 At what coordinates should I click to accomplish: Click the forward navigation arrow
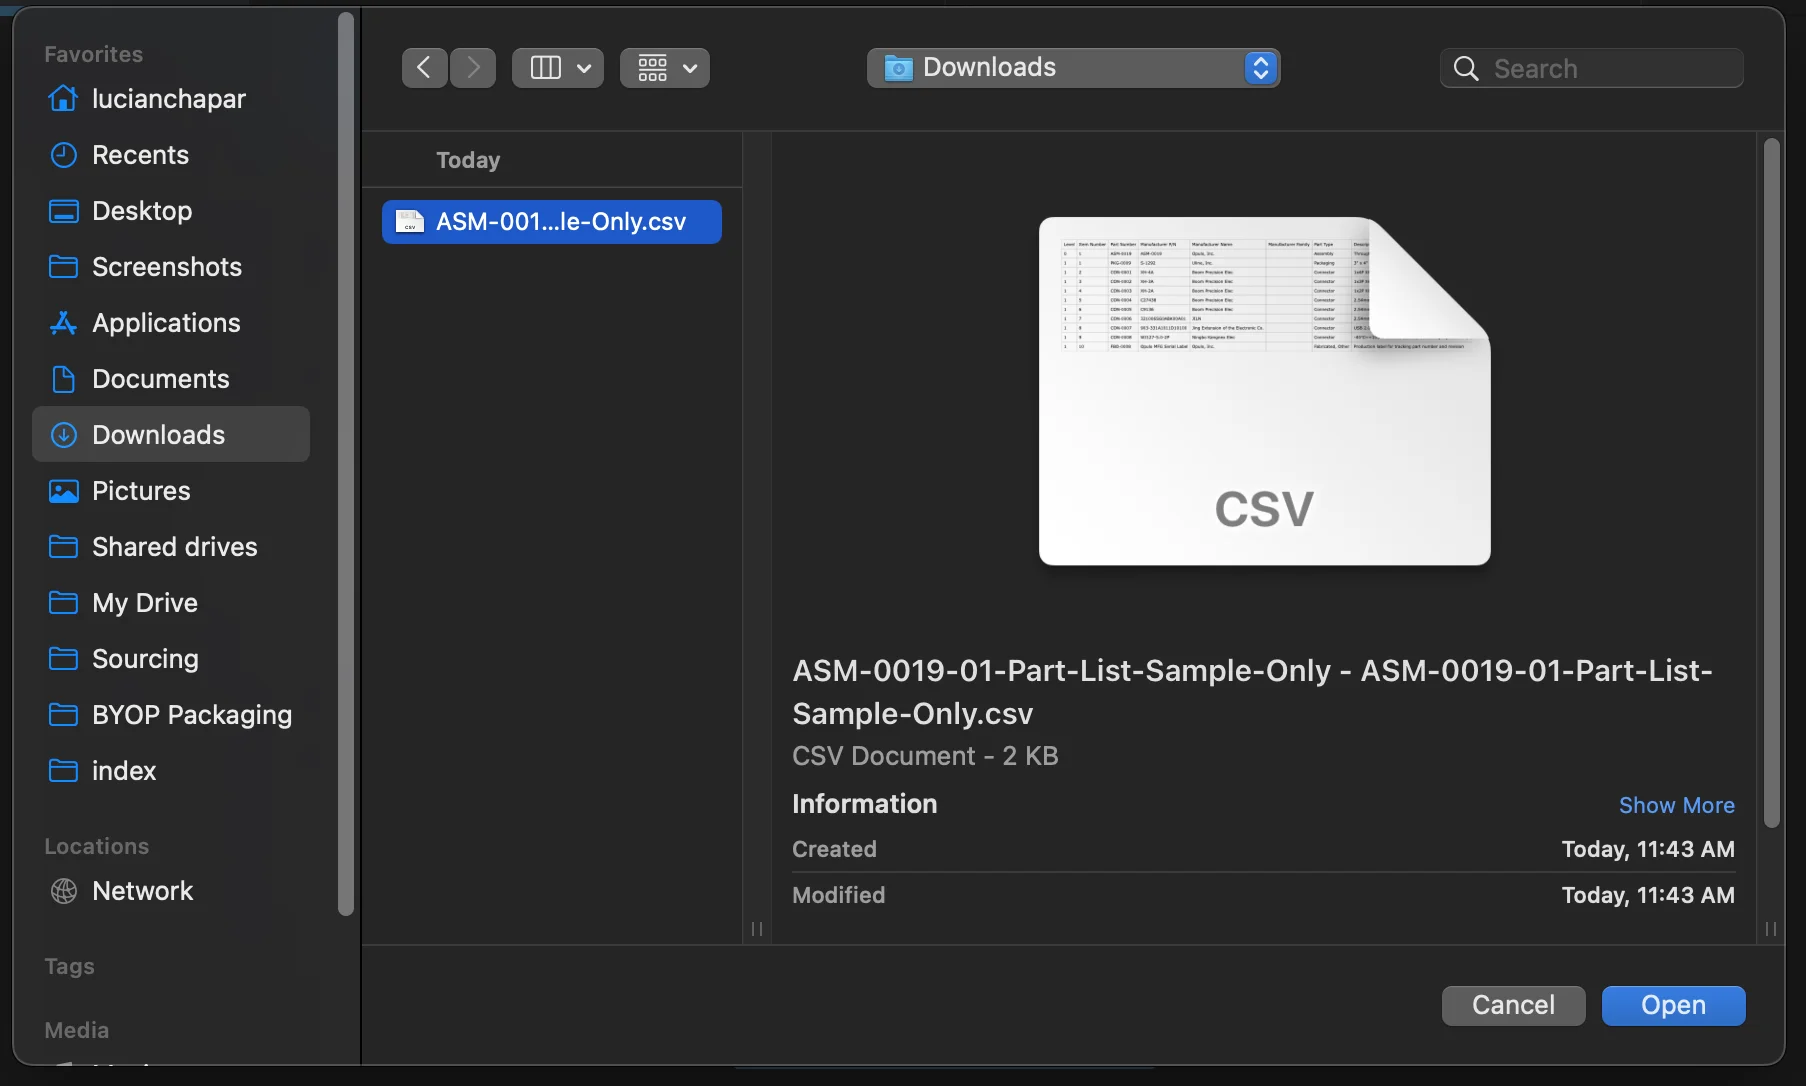(x=473, y=68)
